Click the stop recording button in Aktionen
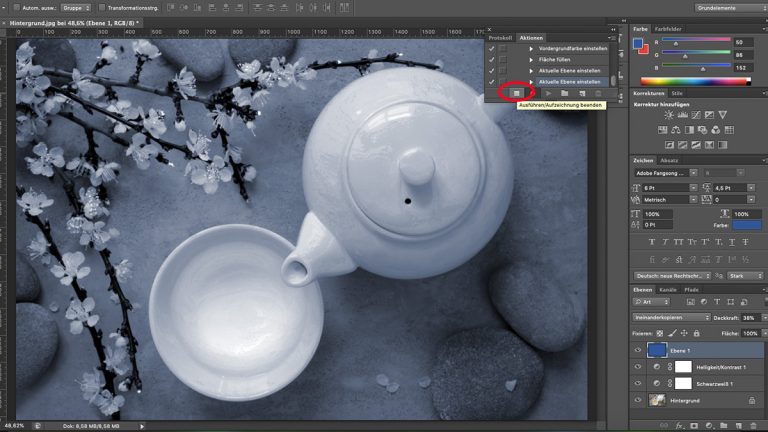The width and height of the screenshot is (768, 432). 516,93
